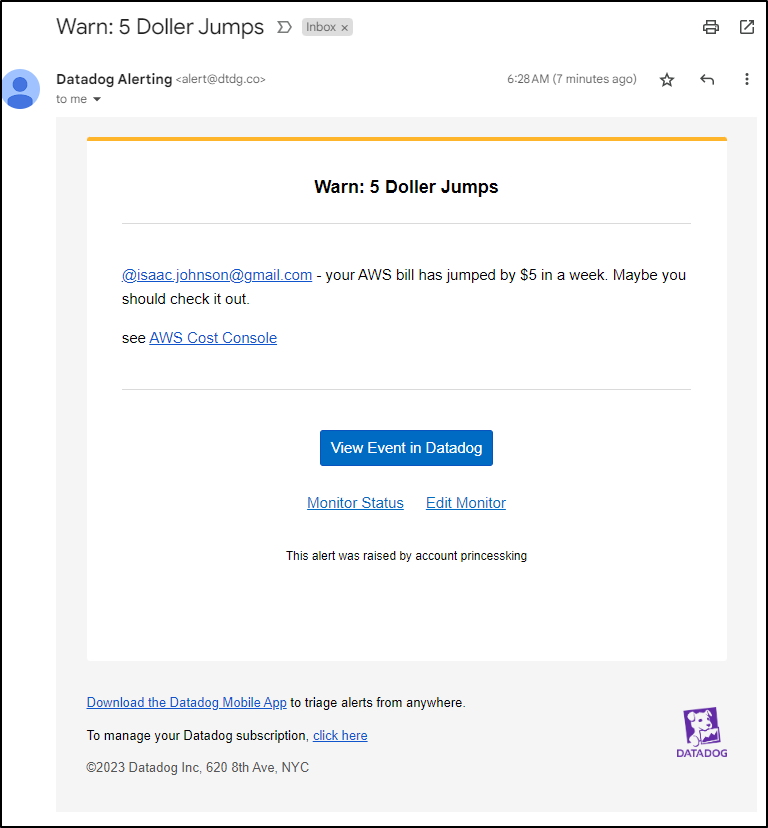Click 'This alert was raised by account princessking'
Viewport: 768px width, 828px height.
406,556
